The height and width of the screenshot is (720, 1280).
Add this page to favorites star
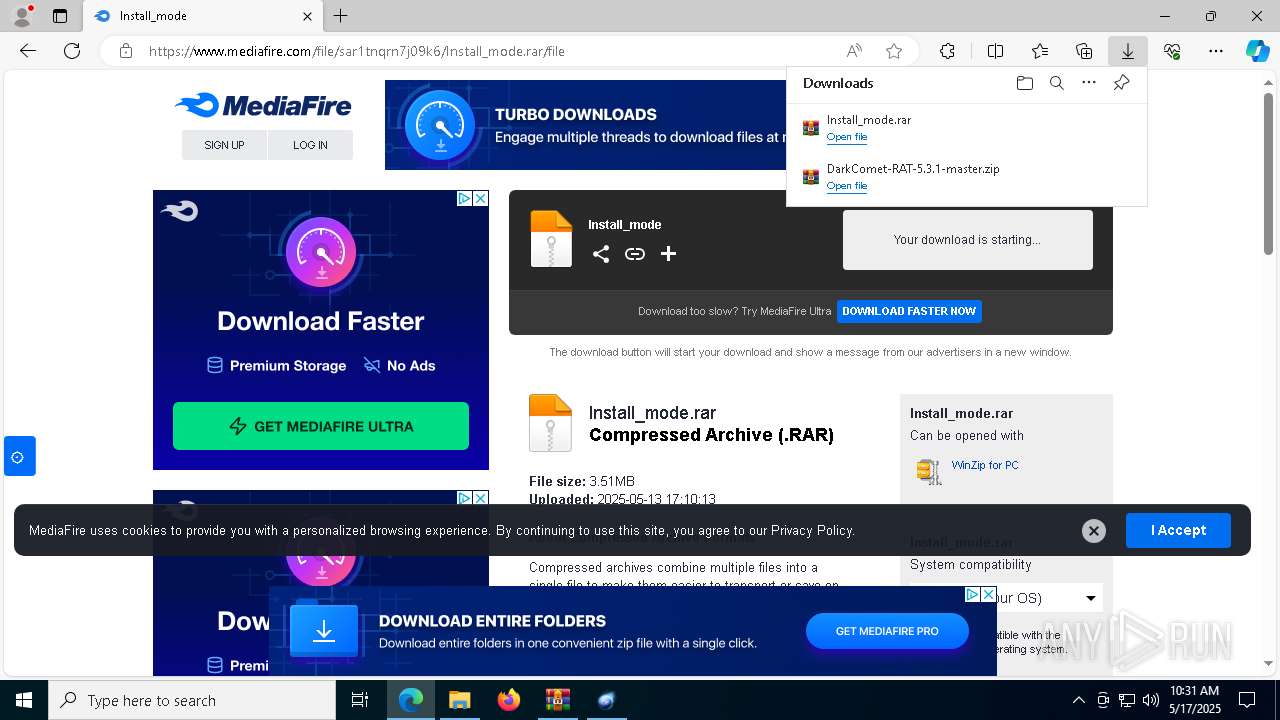tap(894, 51)
